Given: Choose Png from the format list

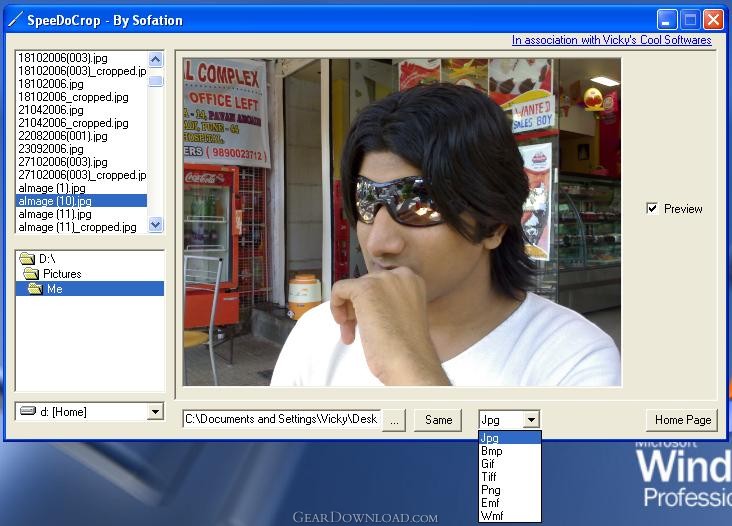Looking at the screenshot, I should click(491, 490).
